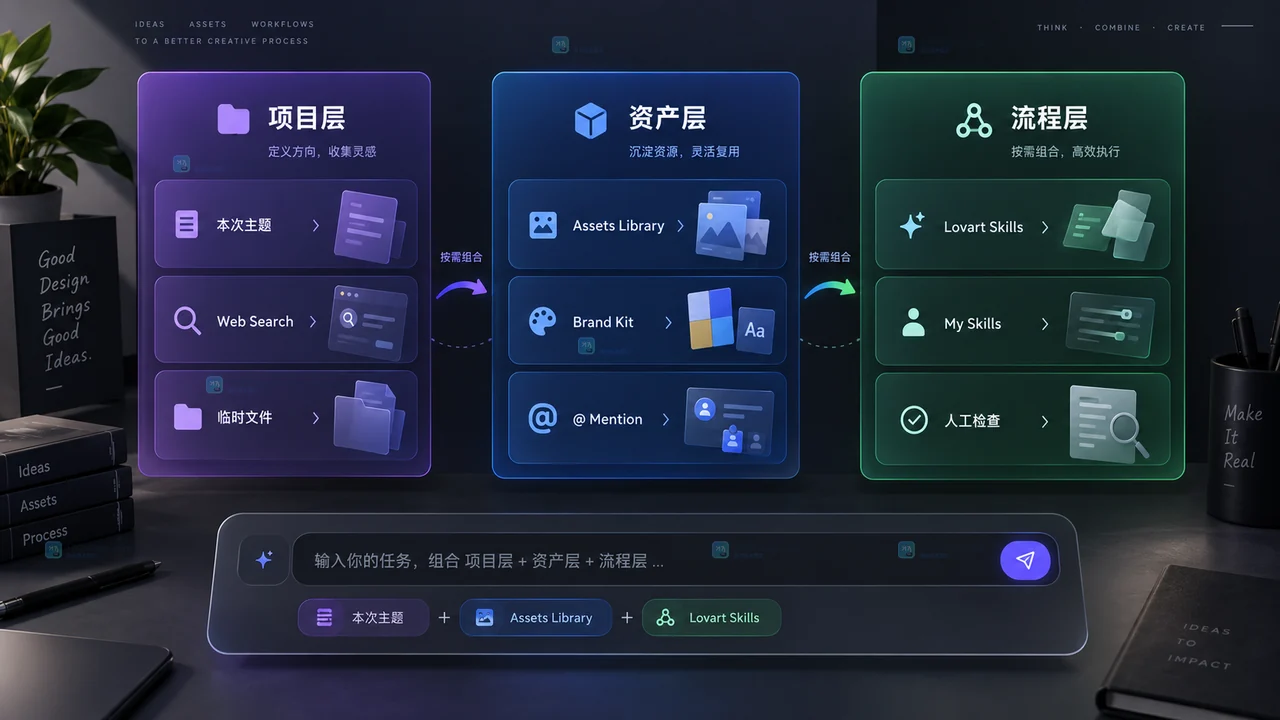Select the 资产层 panel title

pos(667,118)
